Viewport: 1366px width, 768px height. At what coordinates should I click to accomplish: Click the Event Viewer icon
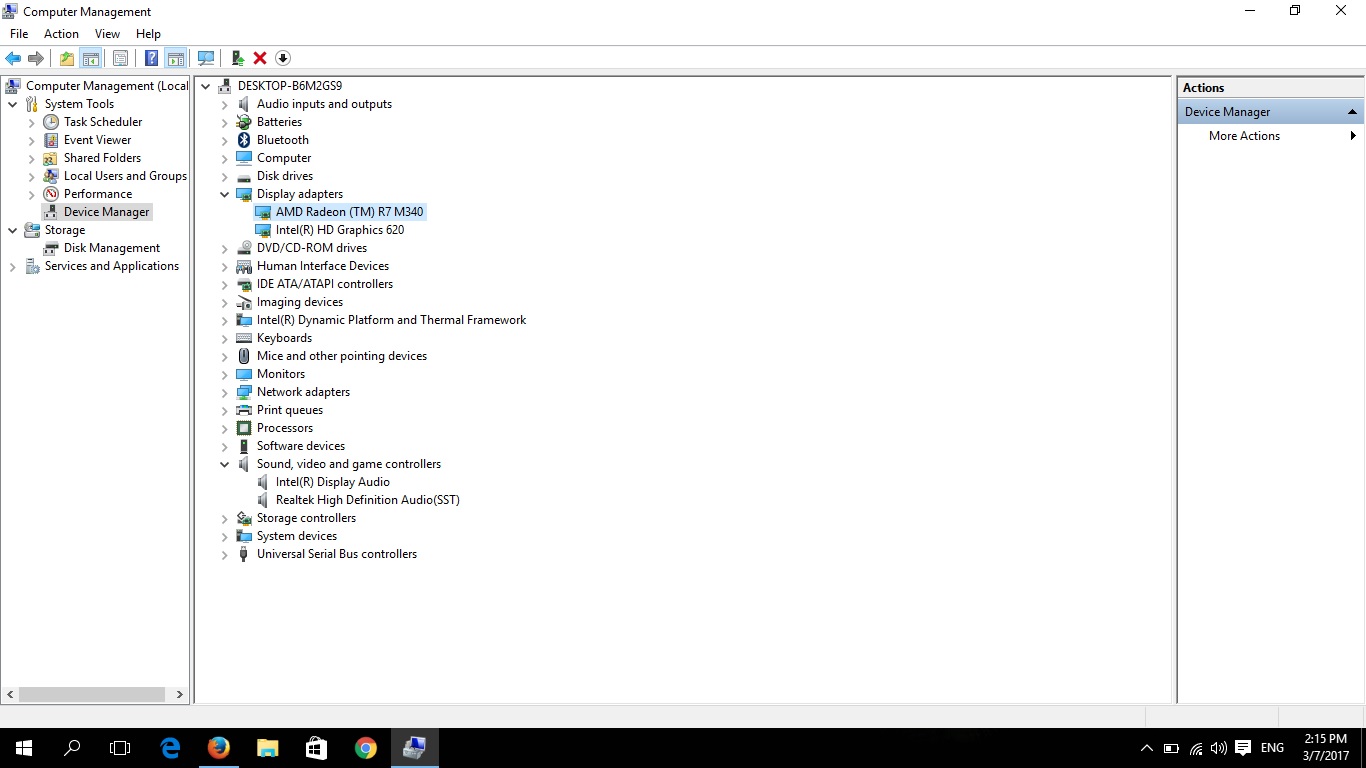pos(51,140)
